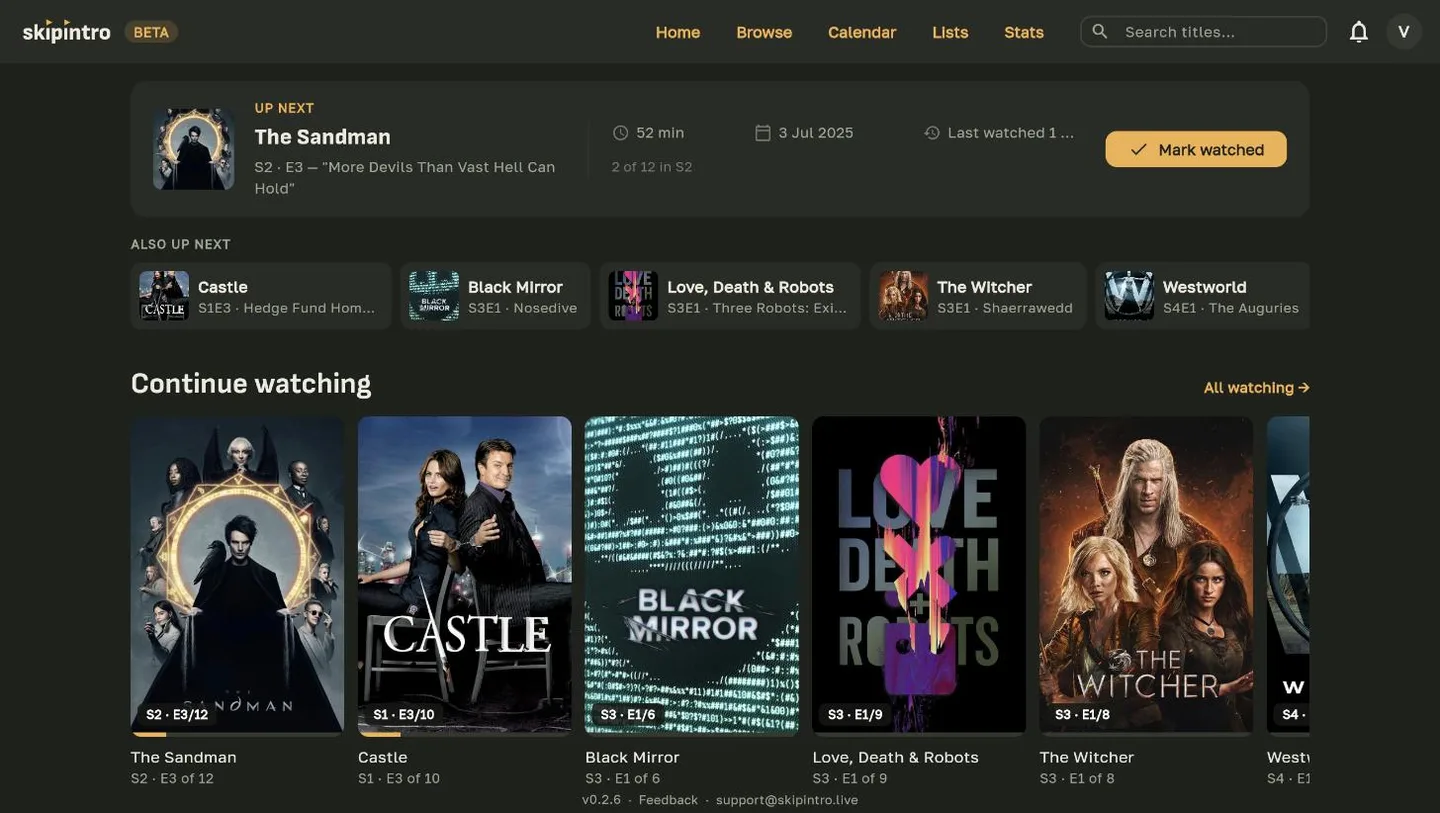Screen dimensions: 1440x813
Task: Click the S1 · E3/10 badge on Castle poster
Action: [x=404, y=714]
